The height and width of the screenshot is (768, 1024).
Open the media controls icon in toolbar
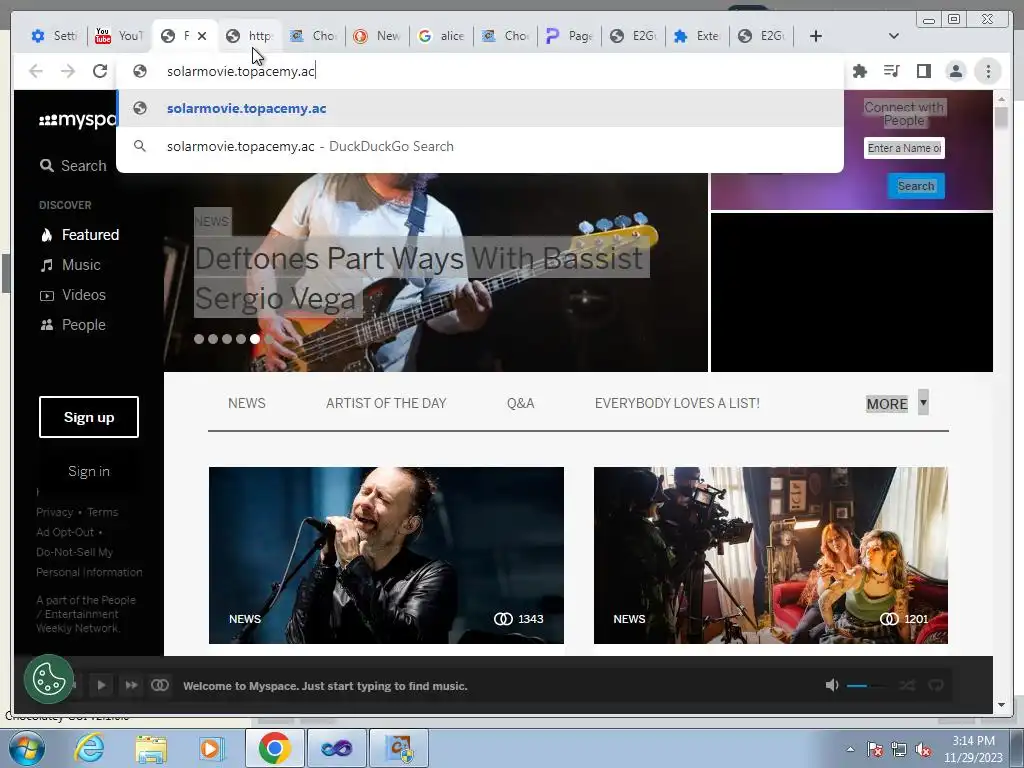pos(891,71)
